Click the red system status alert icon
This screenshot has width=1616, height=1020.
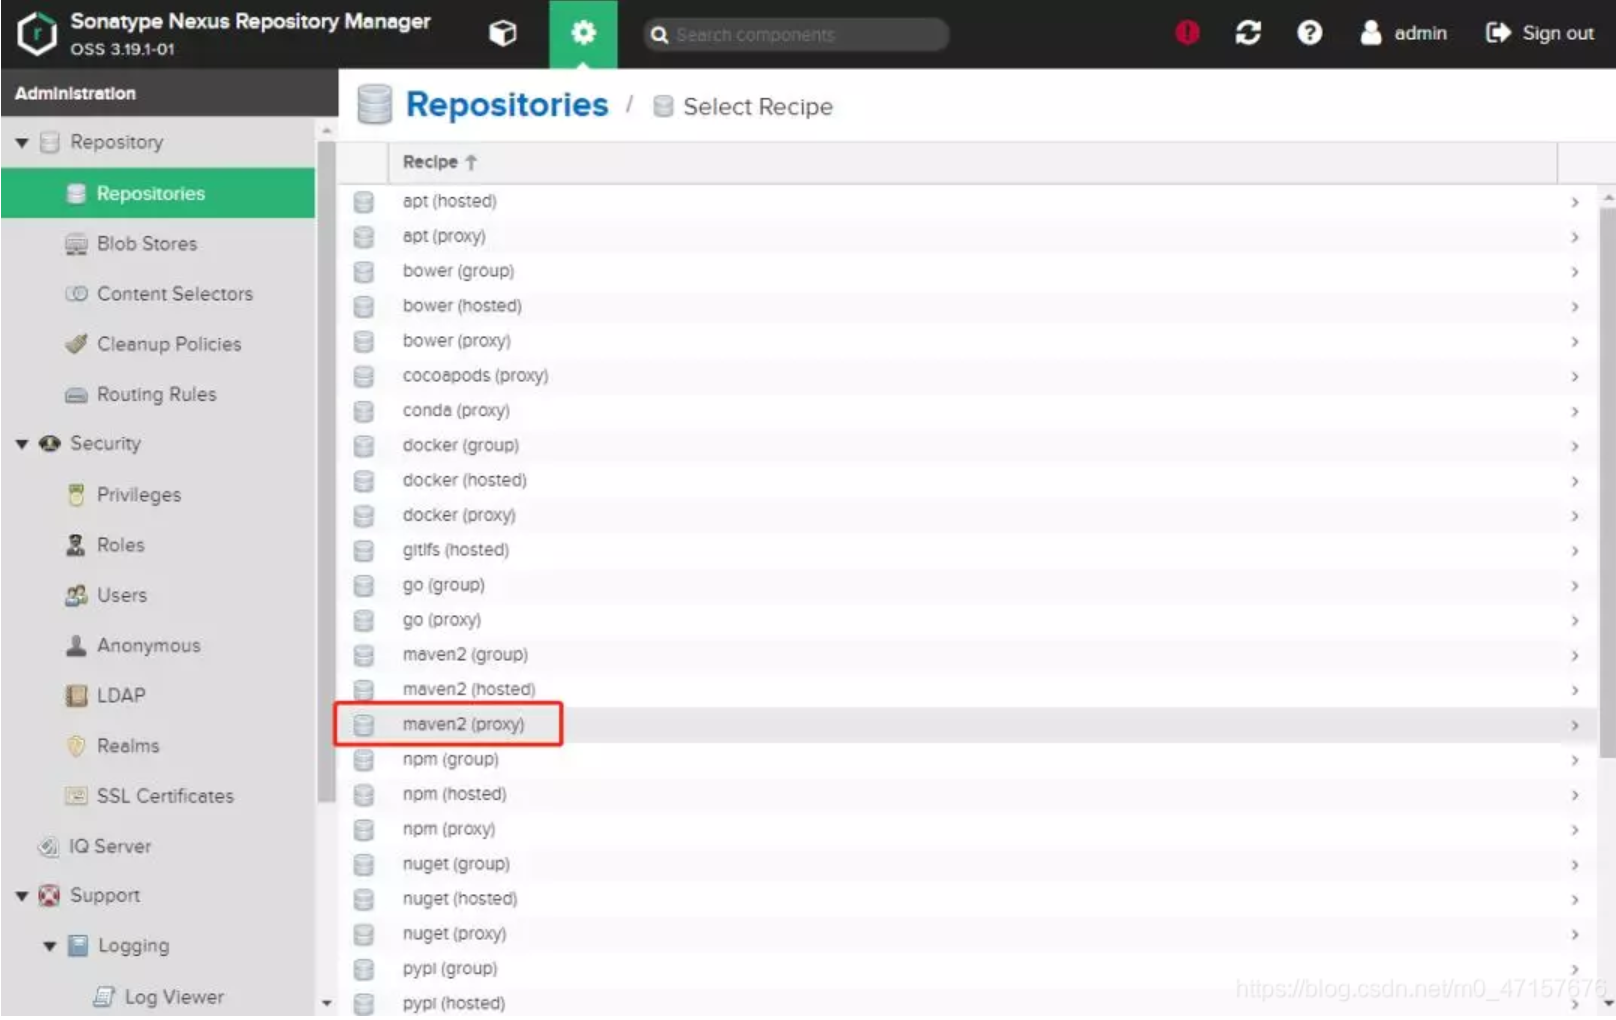(1187, 33)
